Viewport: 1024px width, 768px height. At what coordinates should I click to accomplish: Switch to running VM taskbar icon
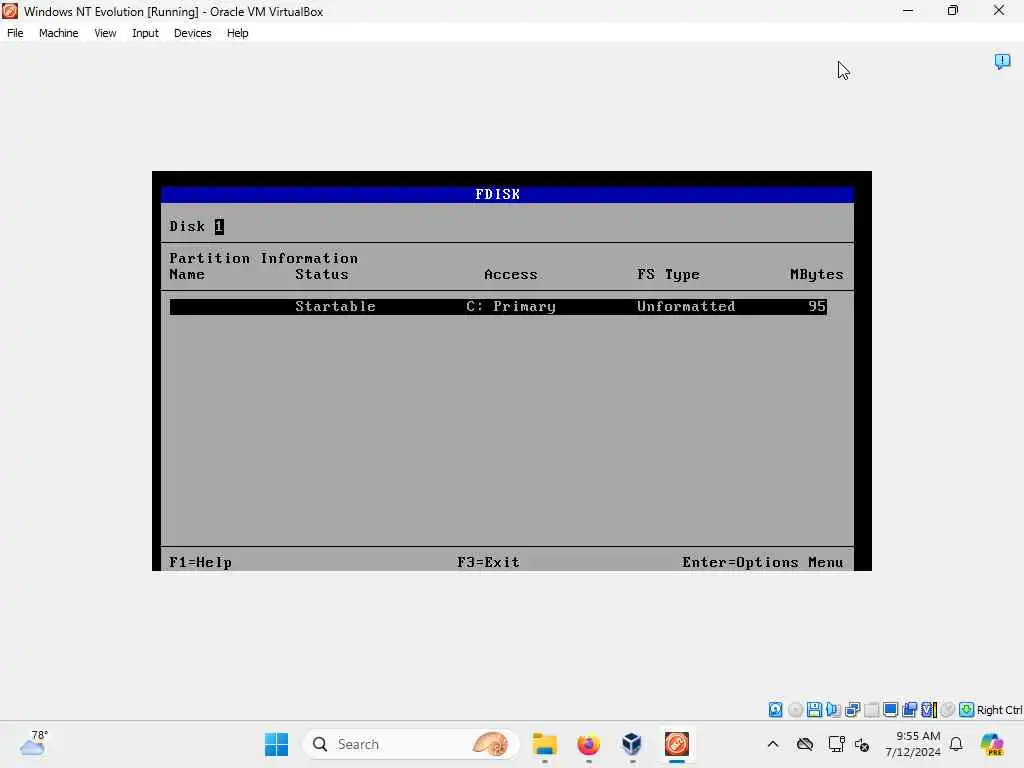tap(677, 744)
